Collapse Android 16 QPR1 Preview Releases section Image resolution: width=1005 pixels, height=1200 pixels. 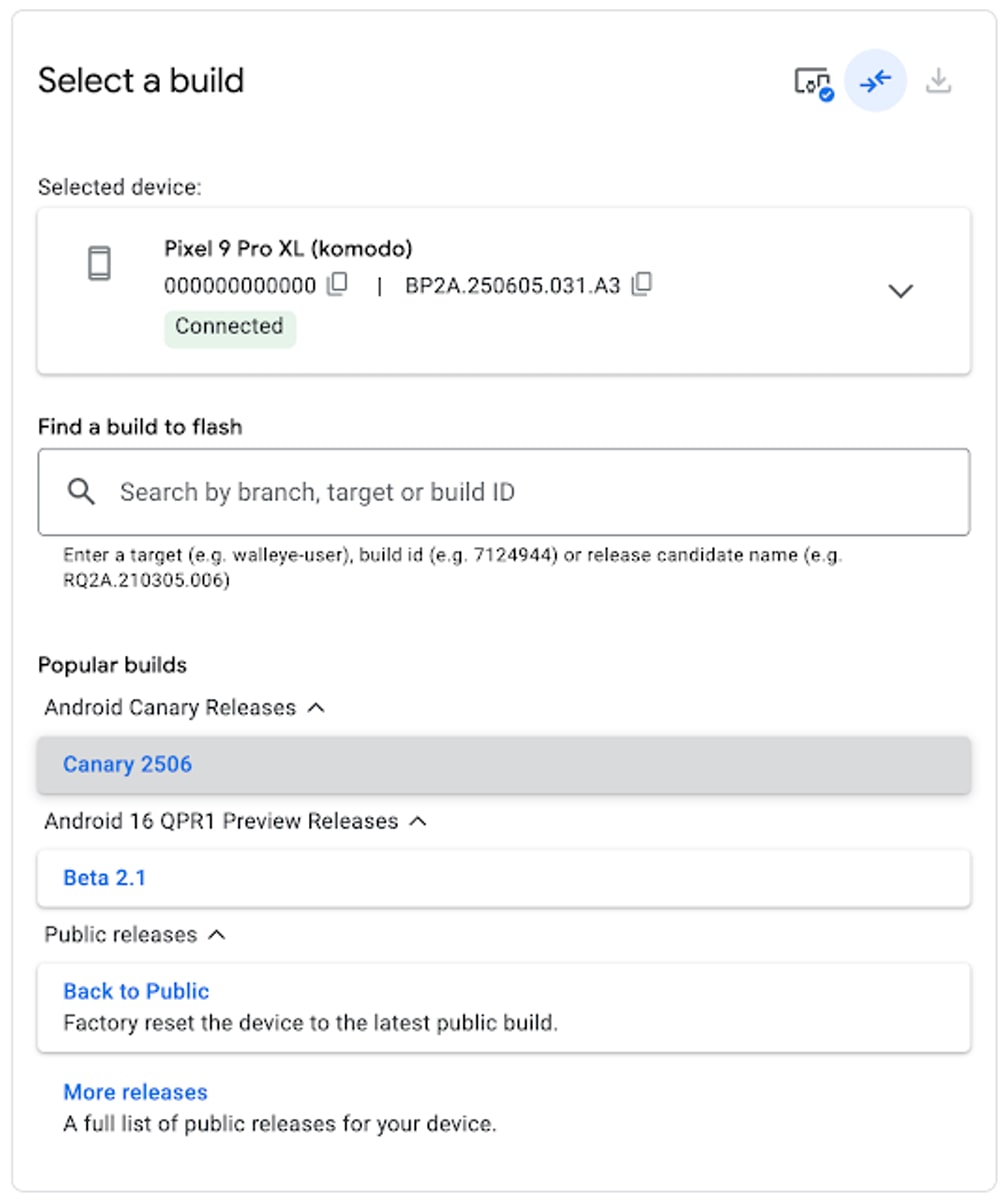point(419,821)
